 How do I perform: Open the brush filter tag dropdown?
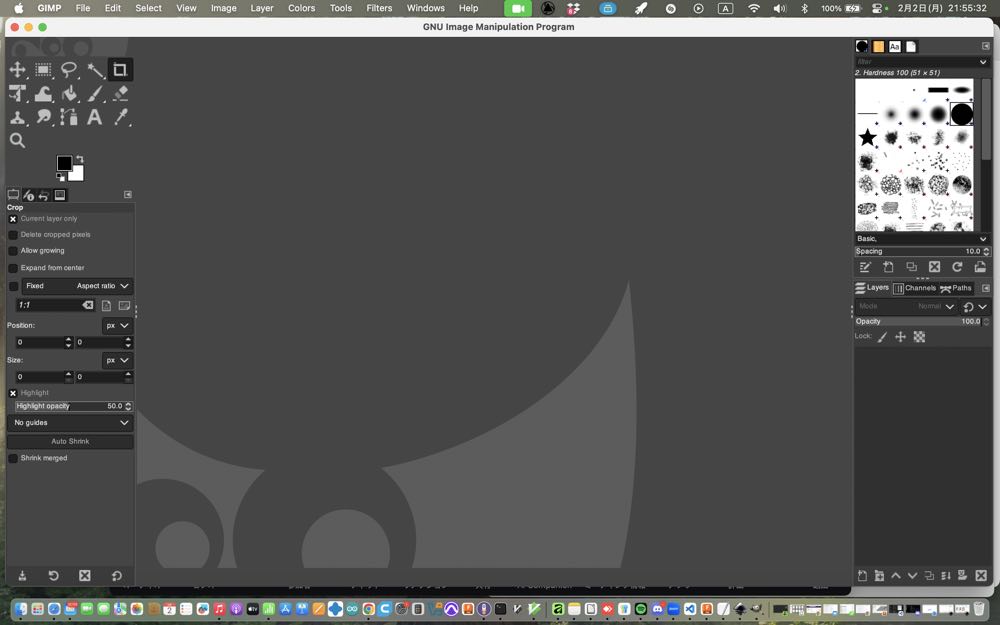(983, 62)
